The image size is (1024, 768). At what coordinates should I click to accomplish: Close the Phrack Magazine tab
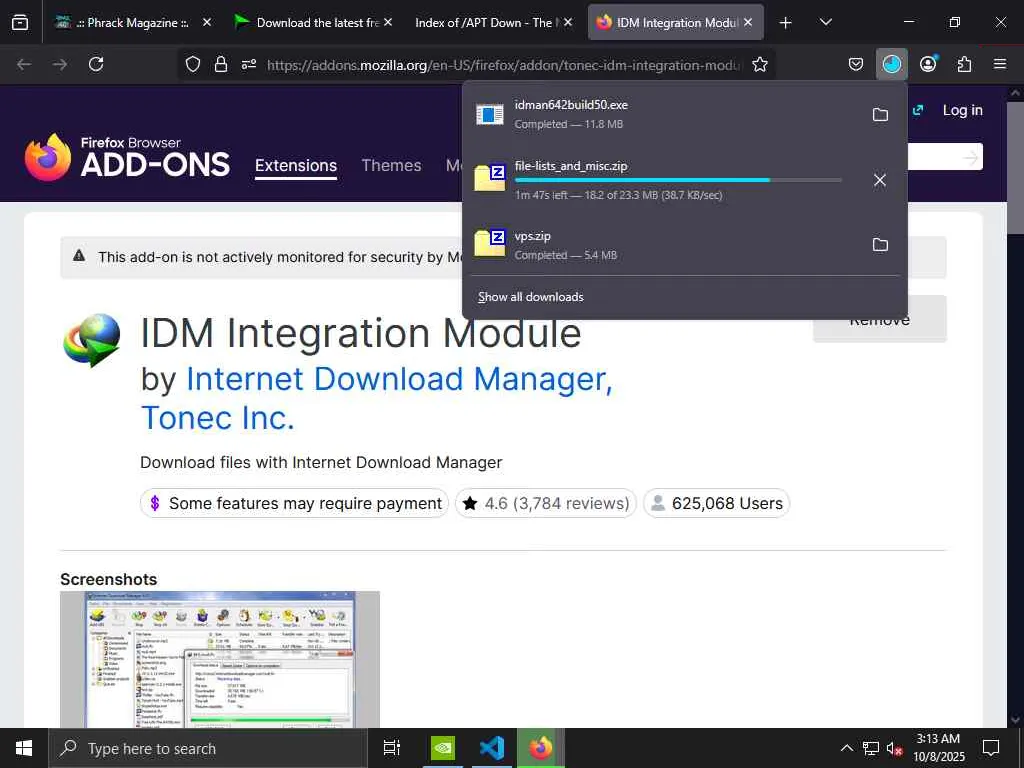pos(207,23)
